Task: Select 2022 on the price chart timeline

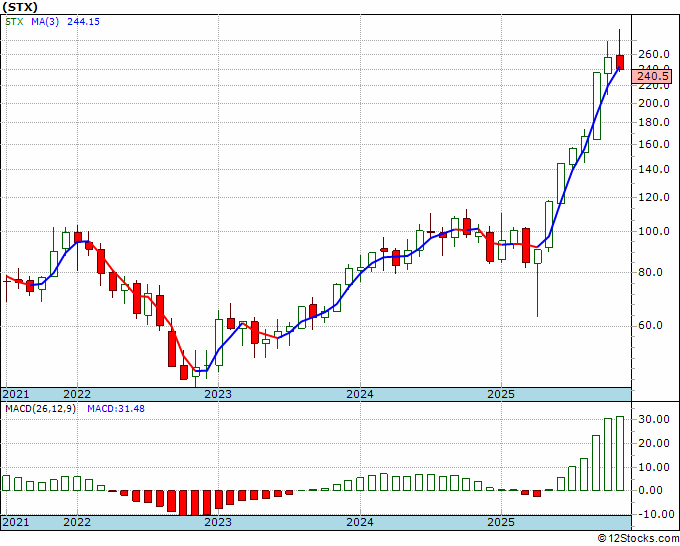Action: coord(77,394)
